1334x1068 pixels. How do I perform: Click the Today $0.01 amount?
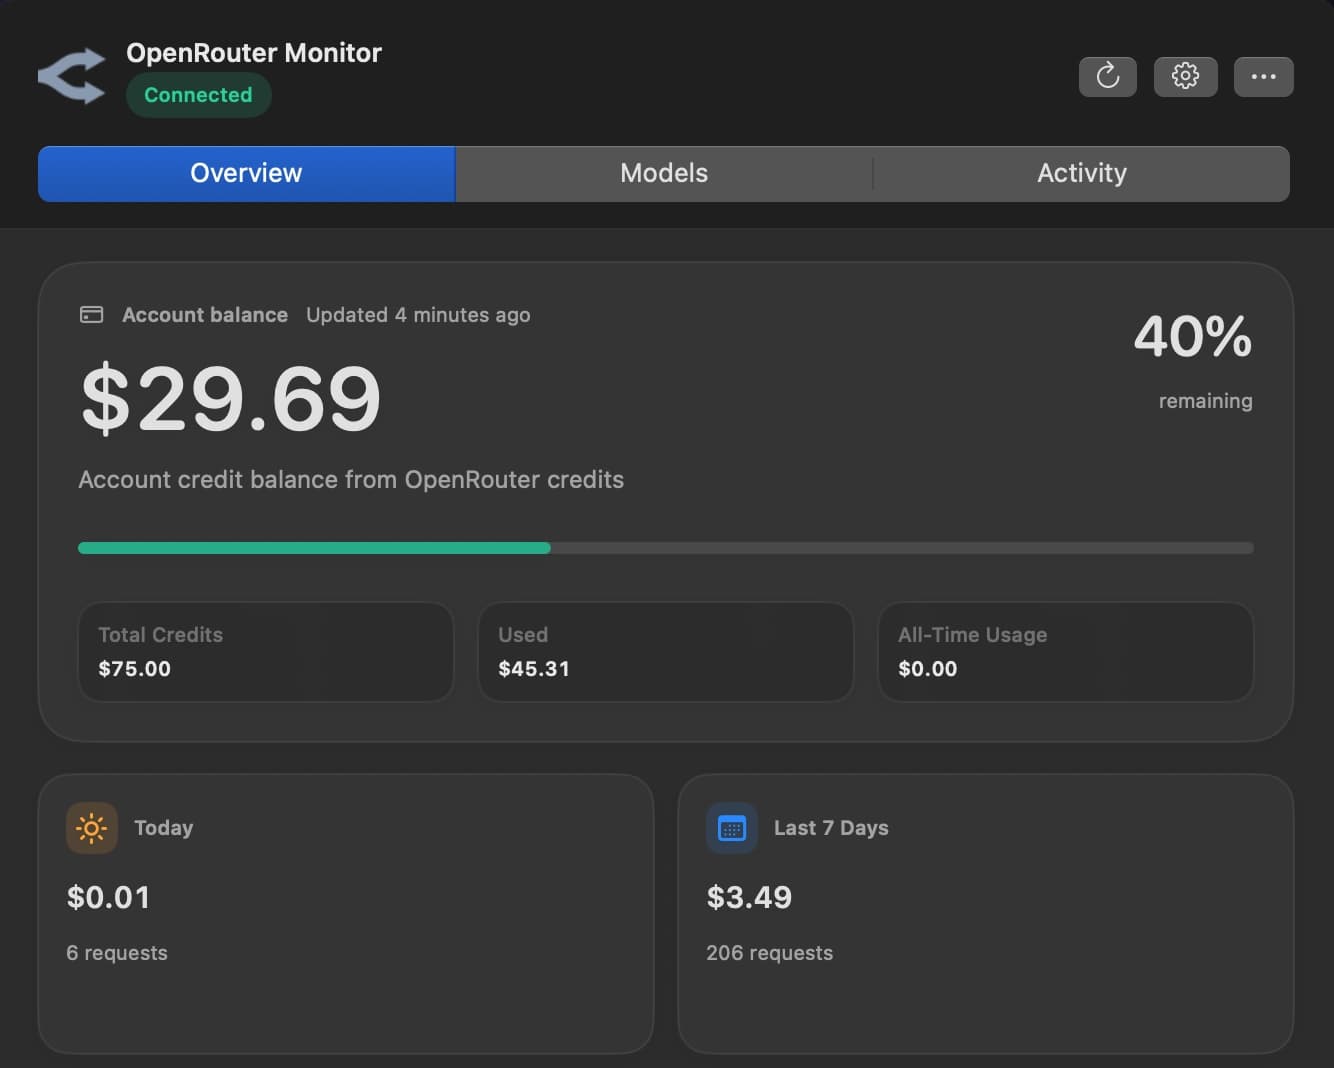(108, 897)
